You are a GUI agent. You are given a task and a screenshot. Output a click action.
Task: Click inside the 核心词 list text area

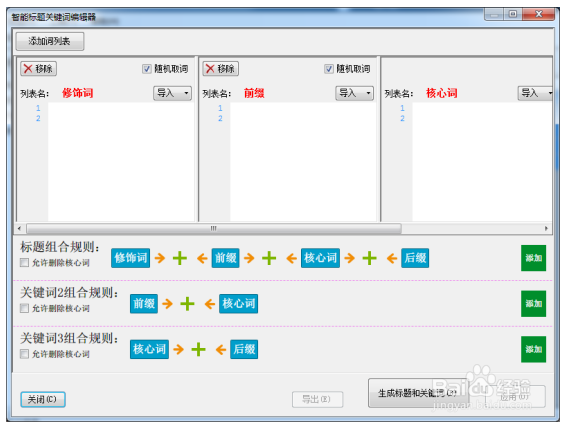(x=482, y=162)
